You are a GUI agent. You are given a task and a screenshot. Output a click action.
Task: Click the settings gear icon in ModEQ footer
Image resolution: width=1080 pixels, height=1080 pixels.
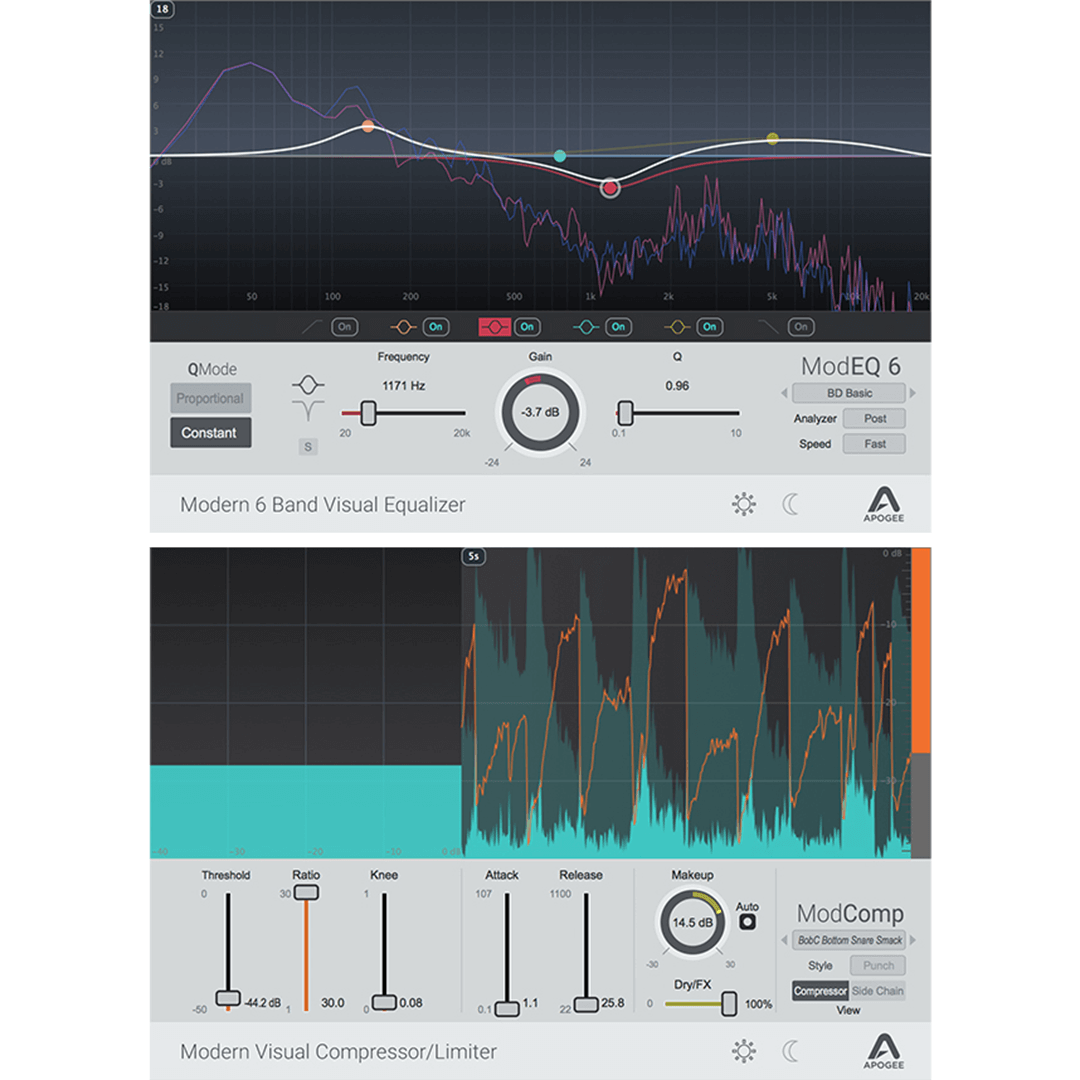pos(744,504)
